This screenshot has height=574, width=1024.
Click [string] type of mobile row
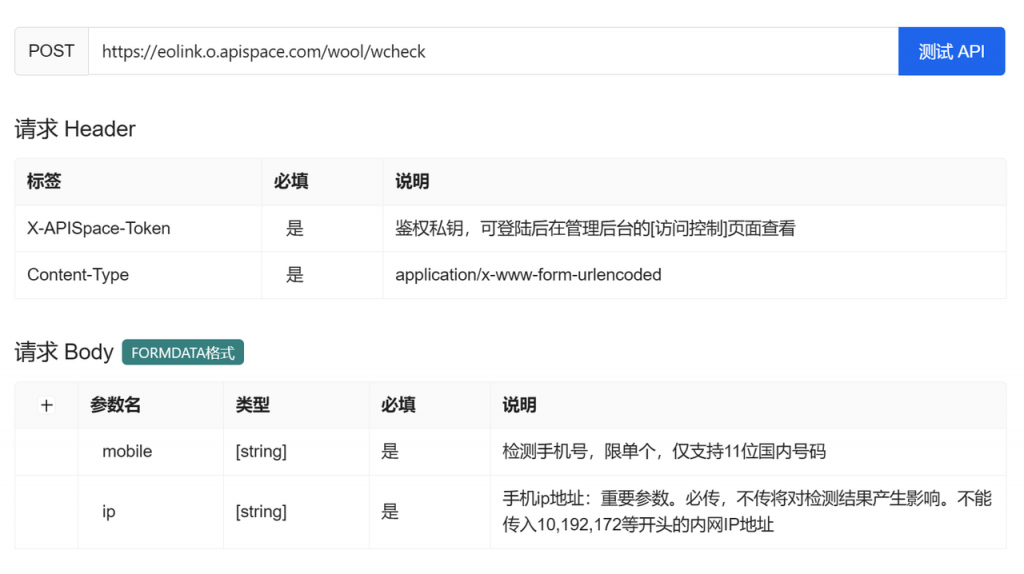pyautogui.click(x=261, y=451)
